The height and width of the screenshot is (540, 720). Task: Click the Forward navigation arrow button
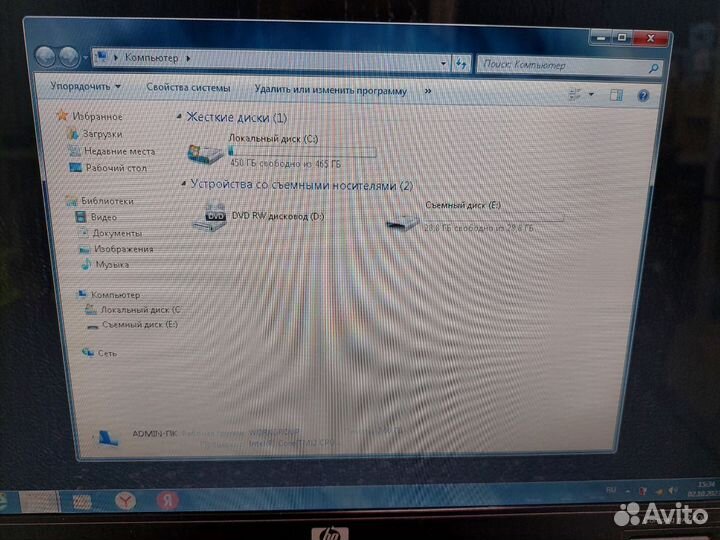69,57
